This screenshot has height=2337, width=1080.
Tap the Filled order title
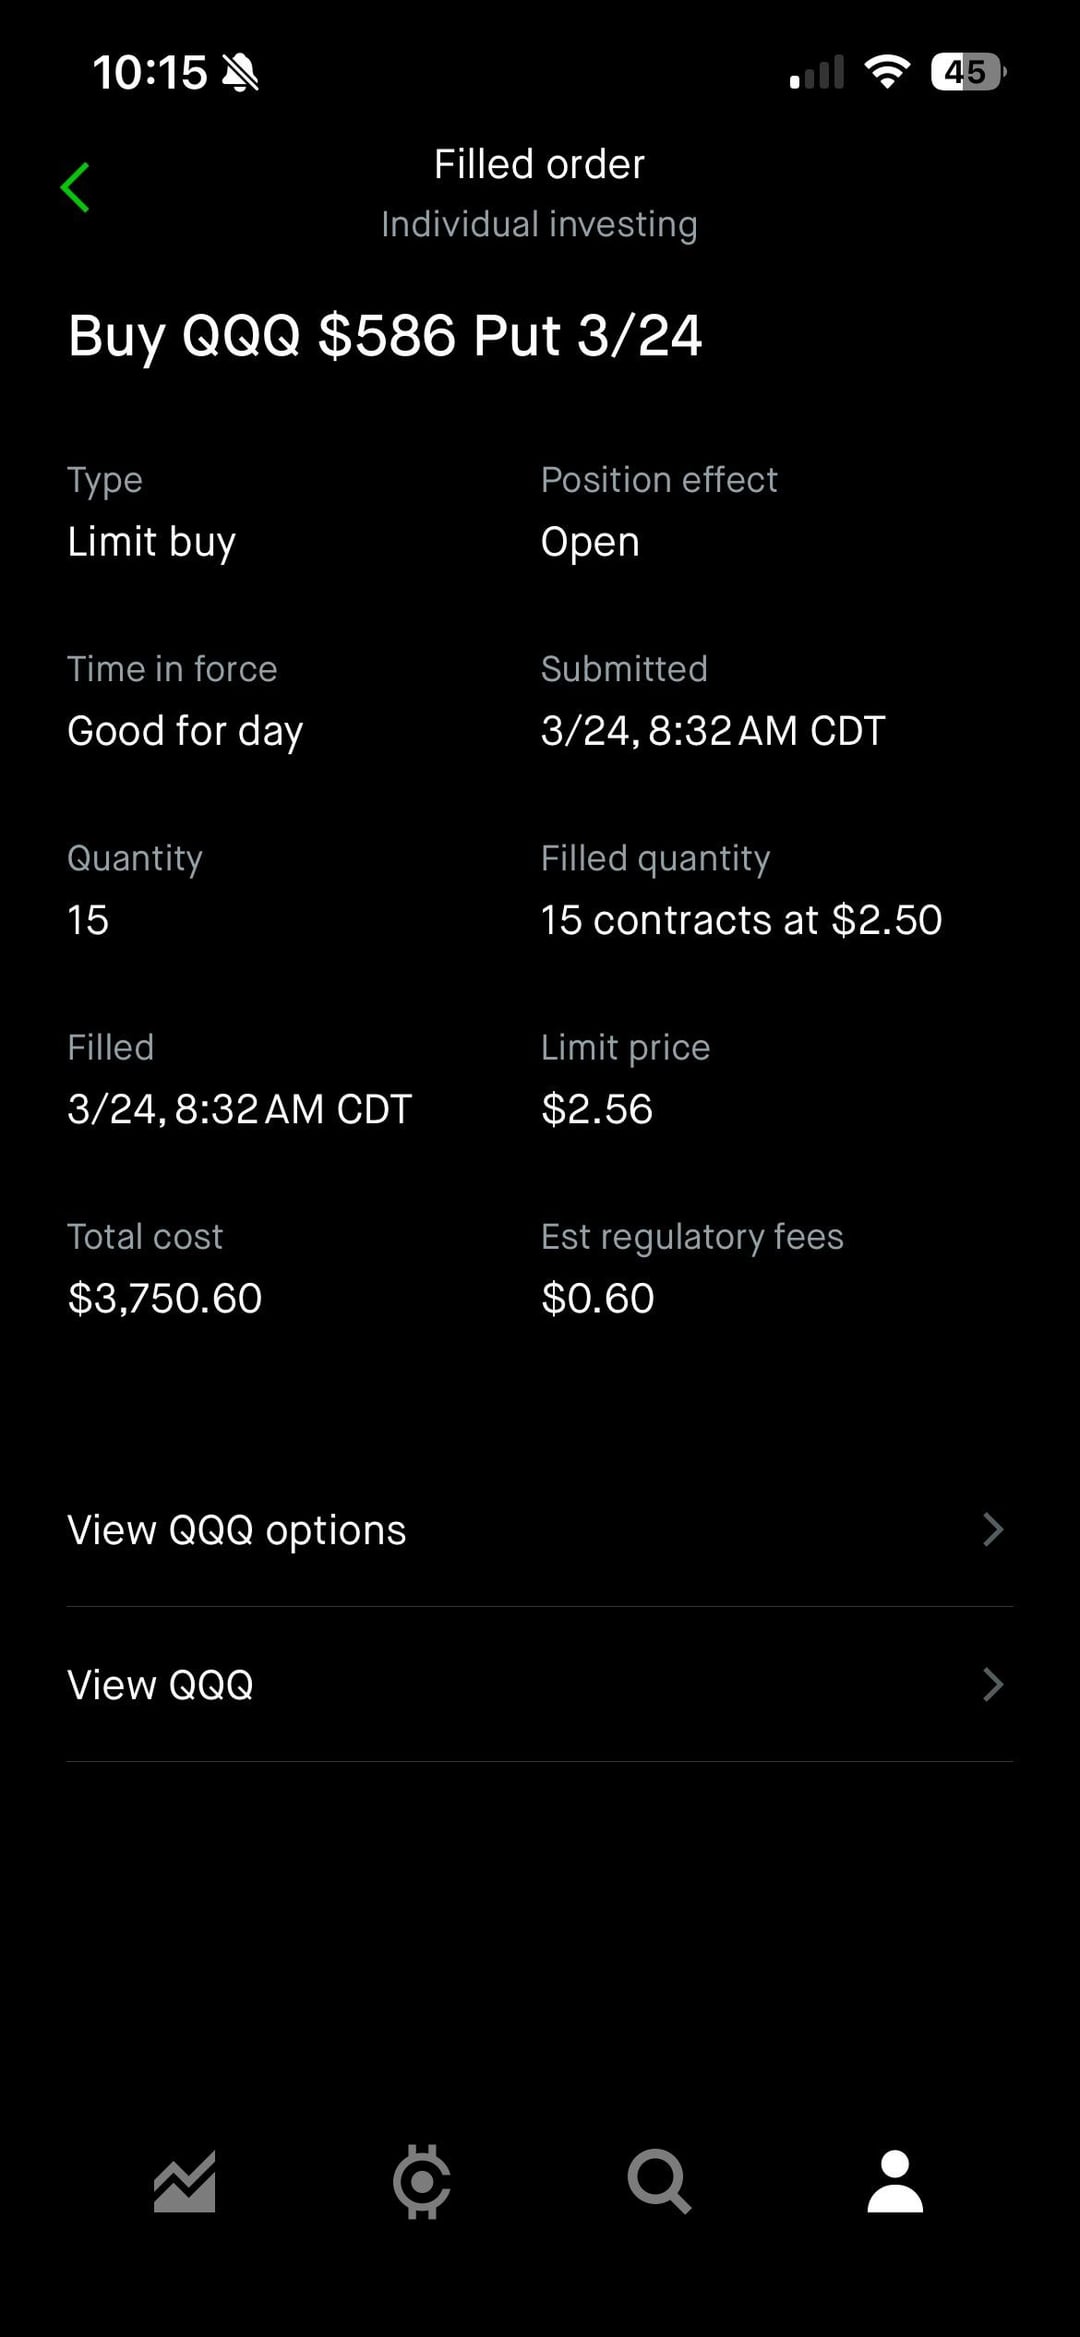coord(539,164)
